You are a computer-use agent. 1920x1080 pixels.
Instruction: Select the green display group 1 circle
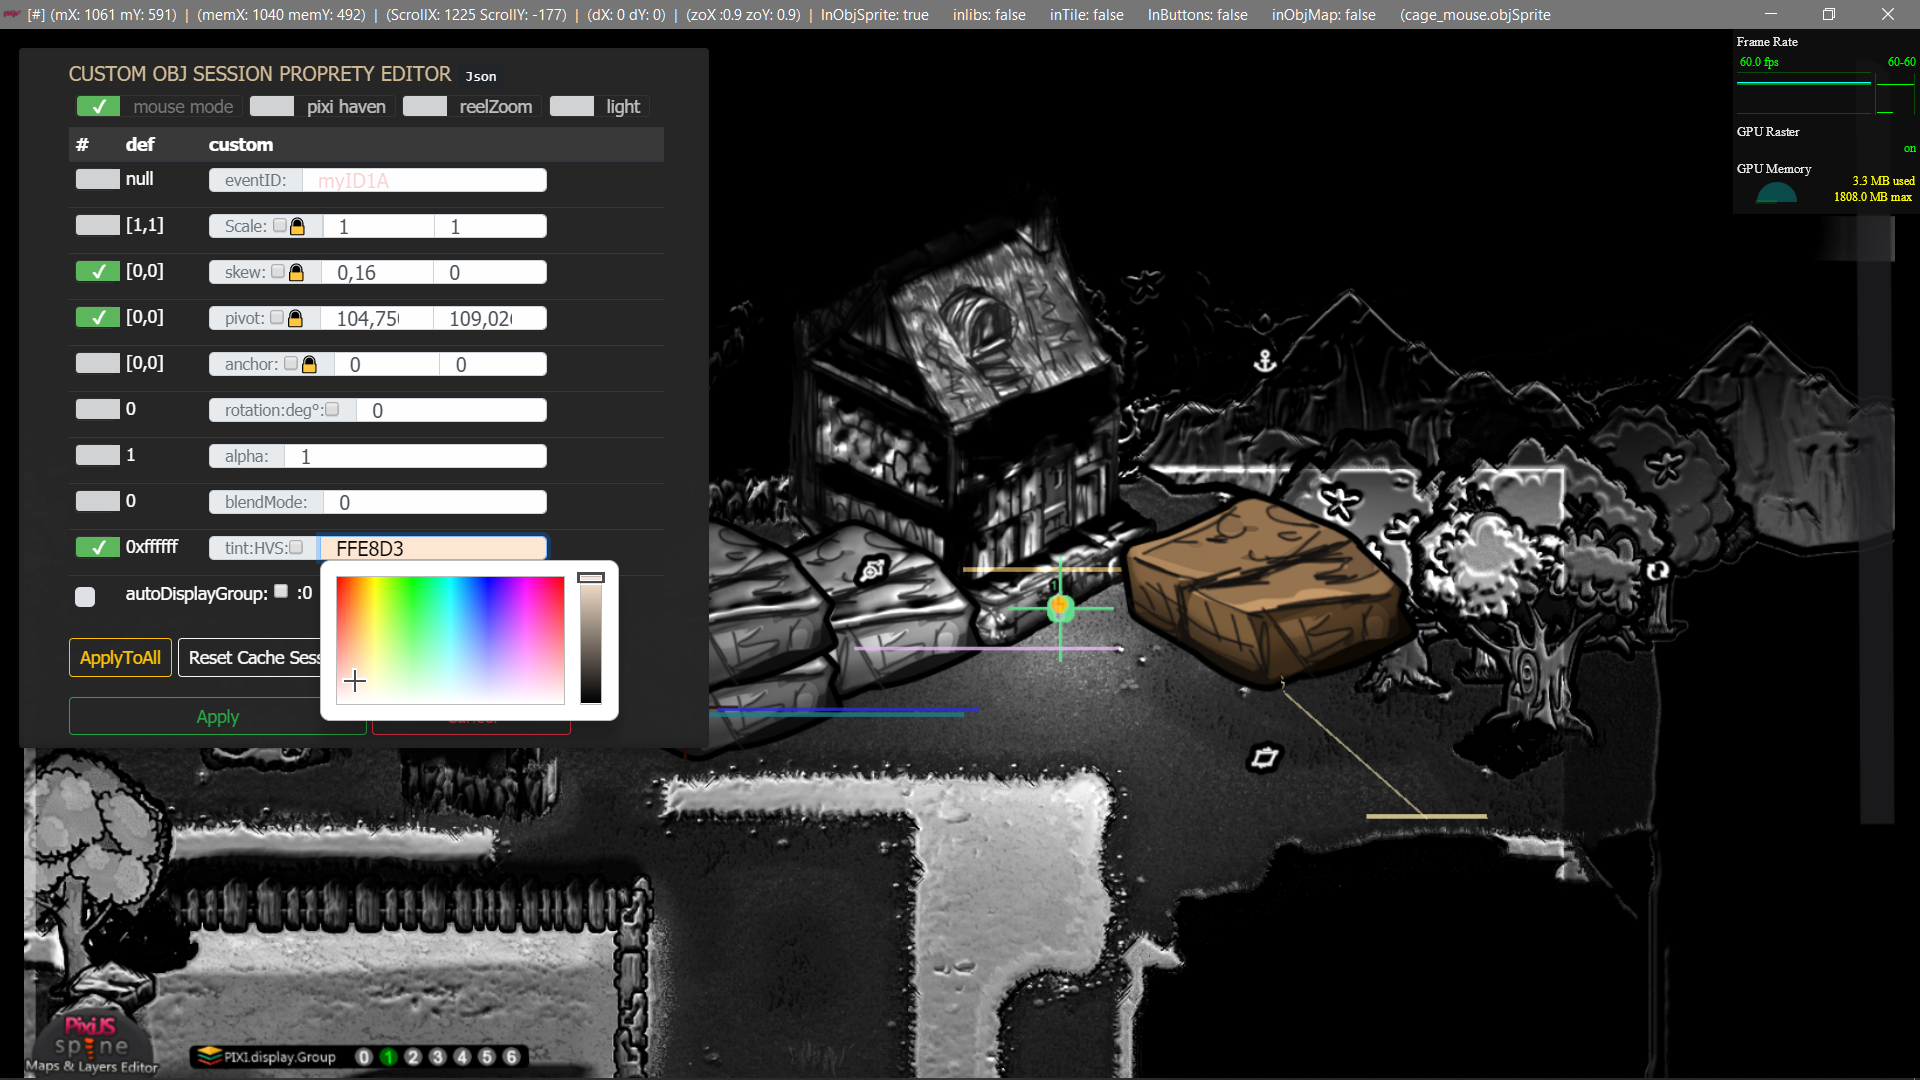click(389, 1057)
